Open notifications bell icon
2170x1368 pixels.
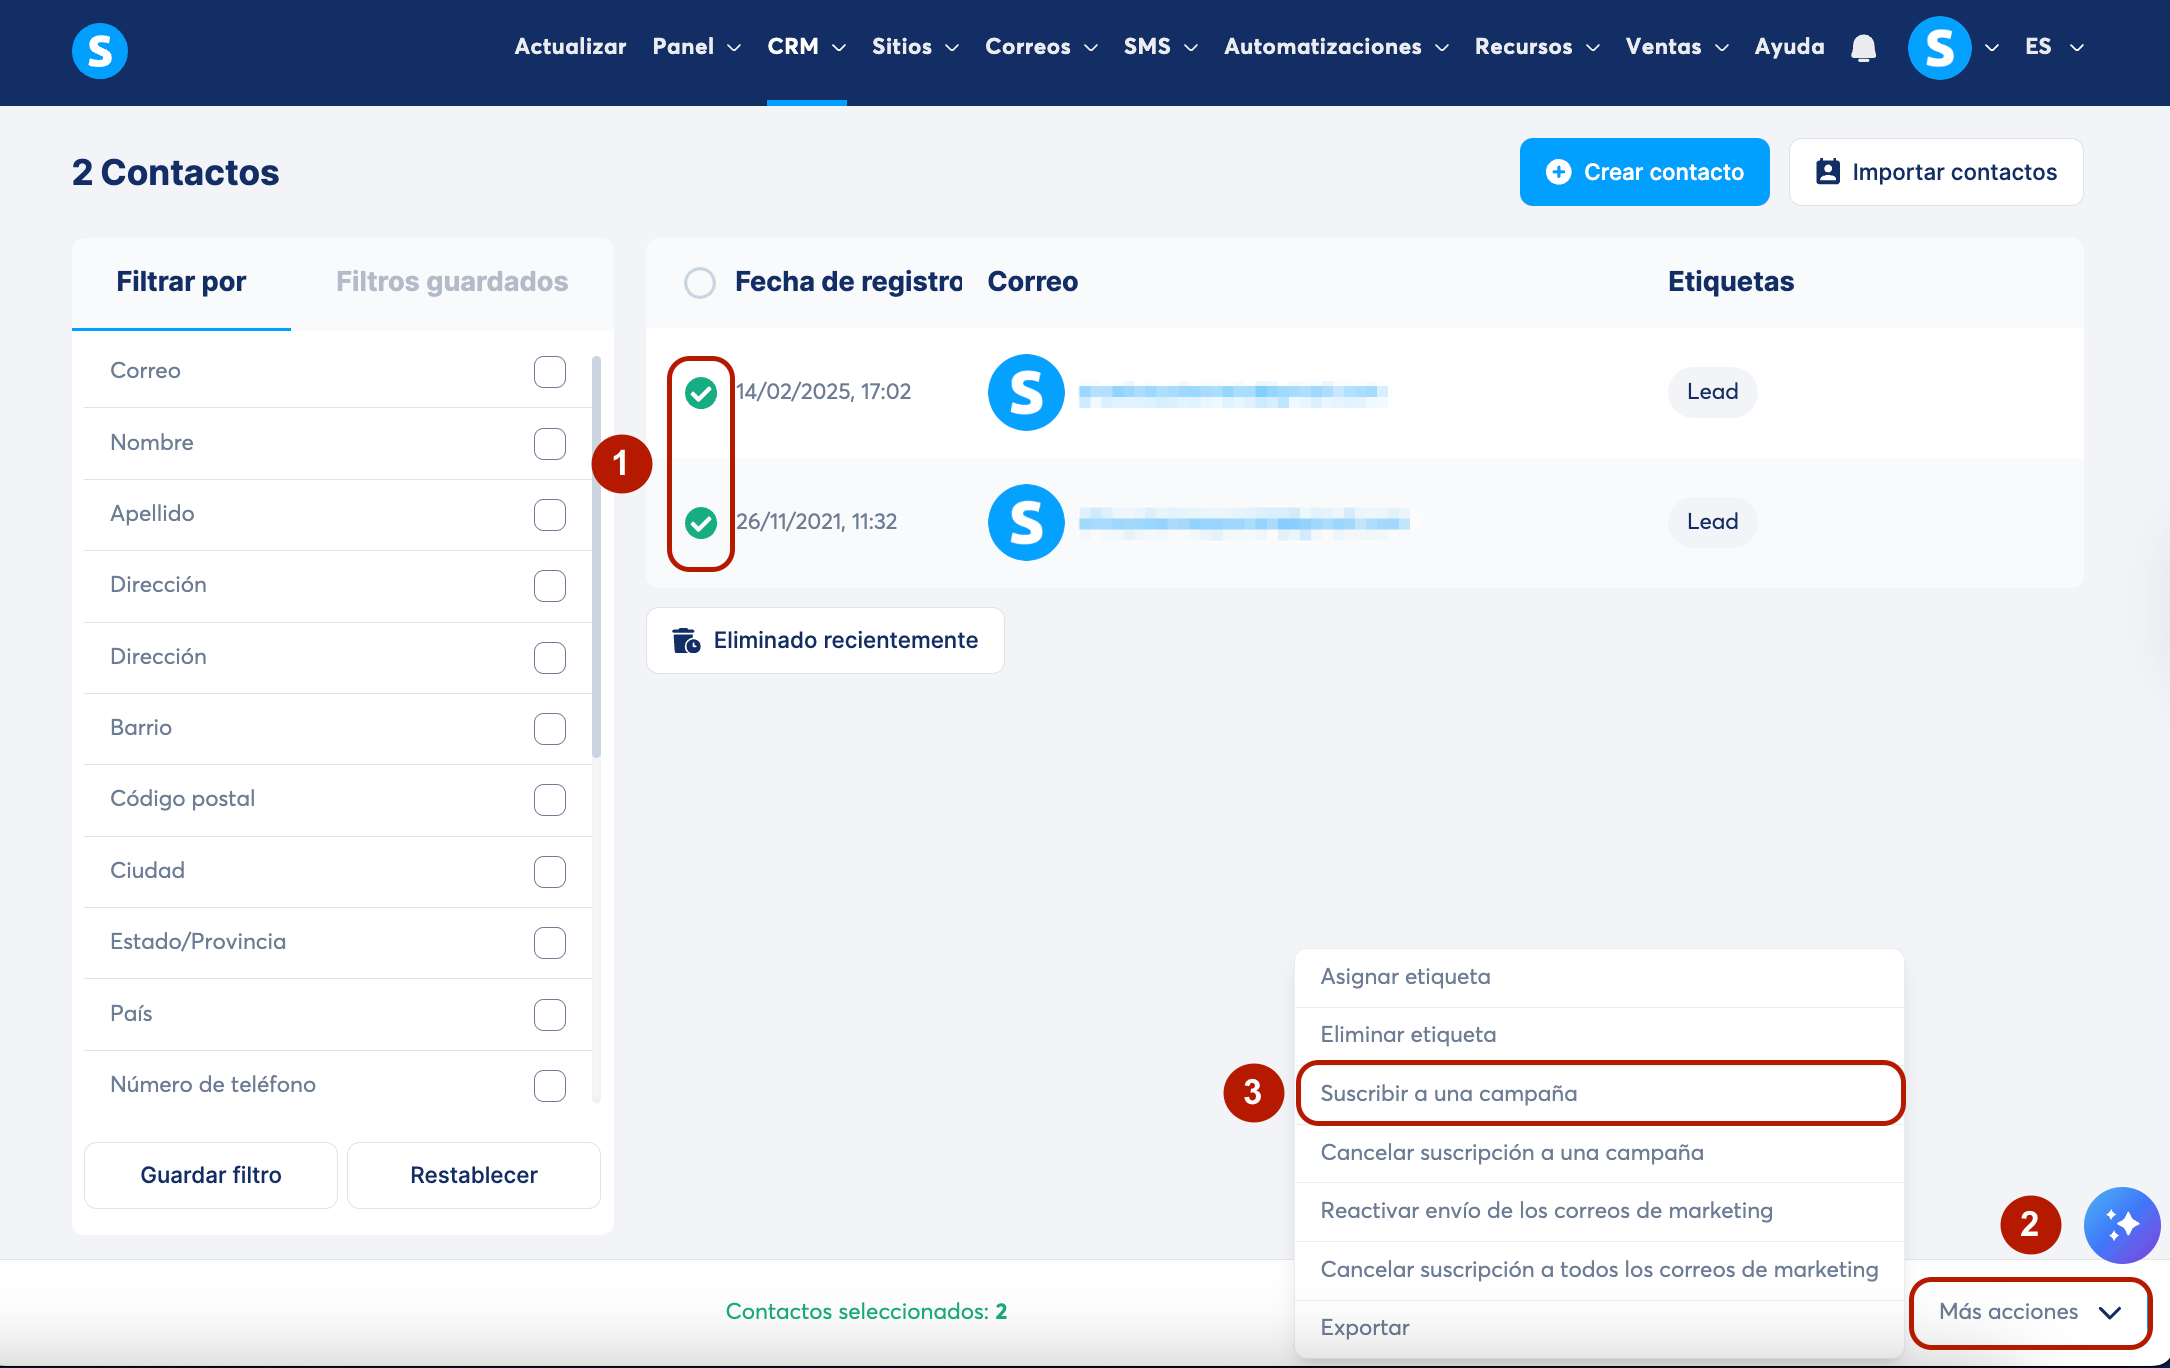pyautogui.click(x=1863, y=48)
